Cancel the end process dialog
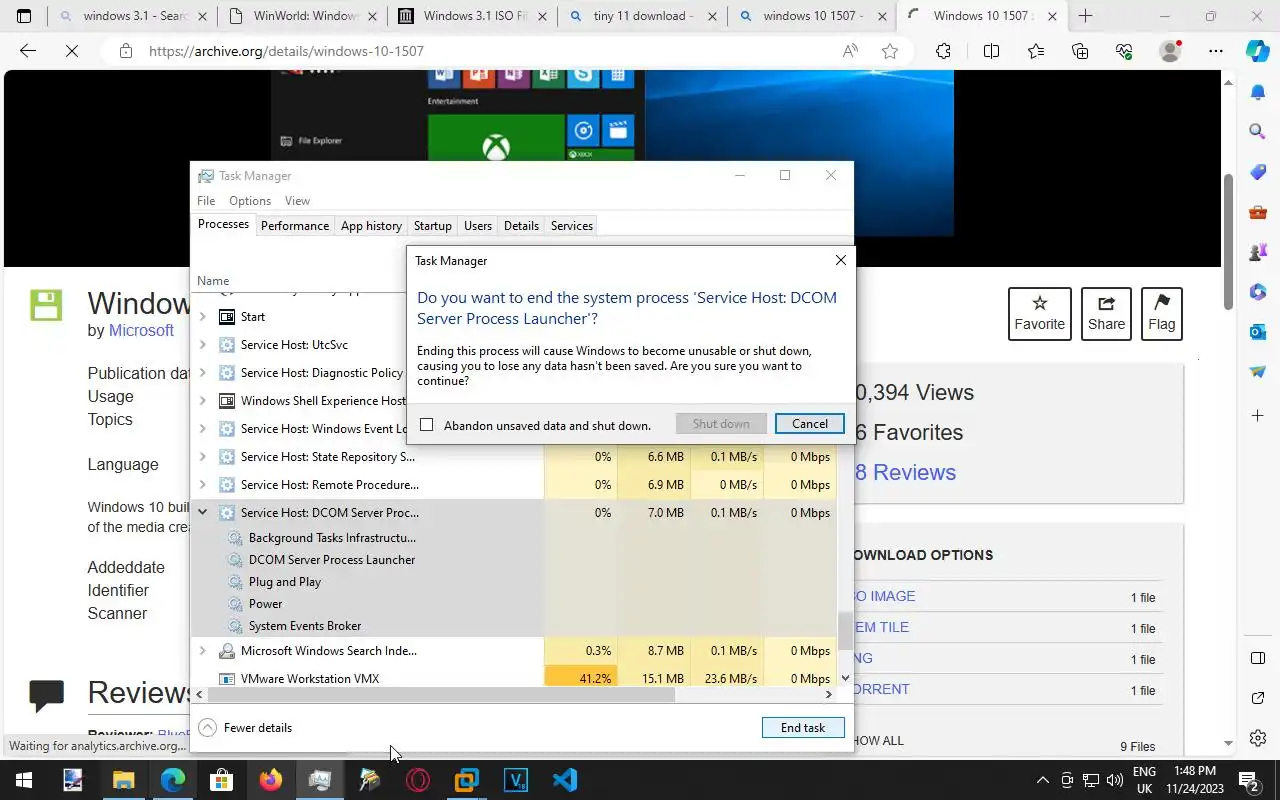Screen dimensions: 1280x800 click(x=809, y=424)
